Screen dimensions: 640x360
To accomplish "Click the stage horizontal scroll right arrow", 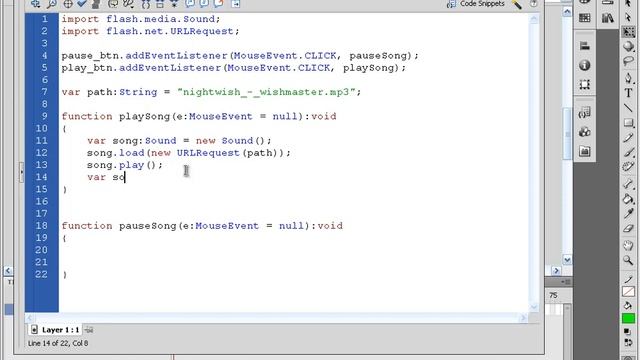I will [556, 271].
